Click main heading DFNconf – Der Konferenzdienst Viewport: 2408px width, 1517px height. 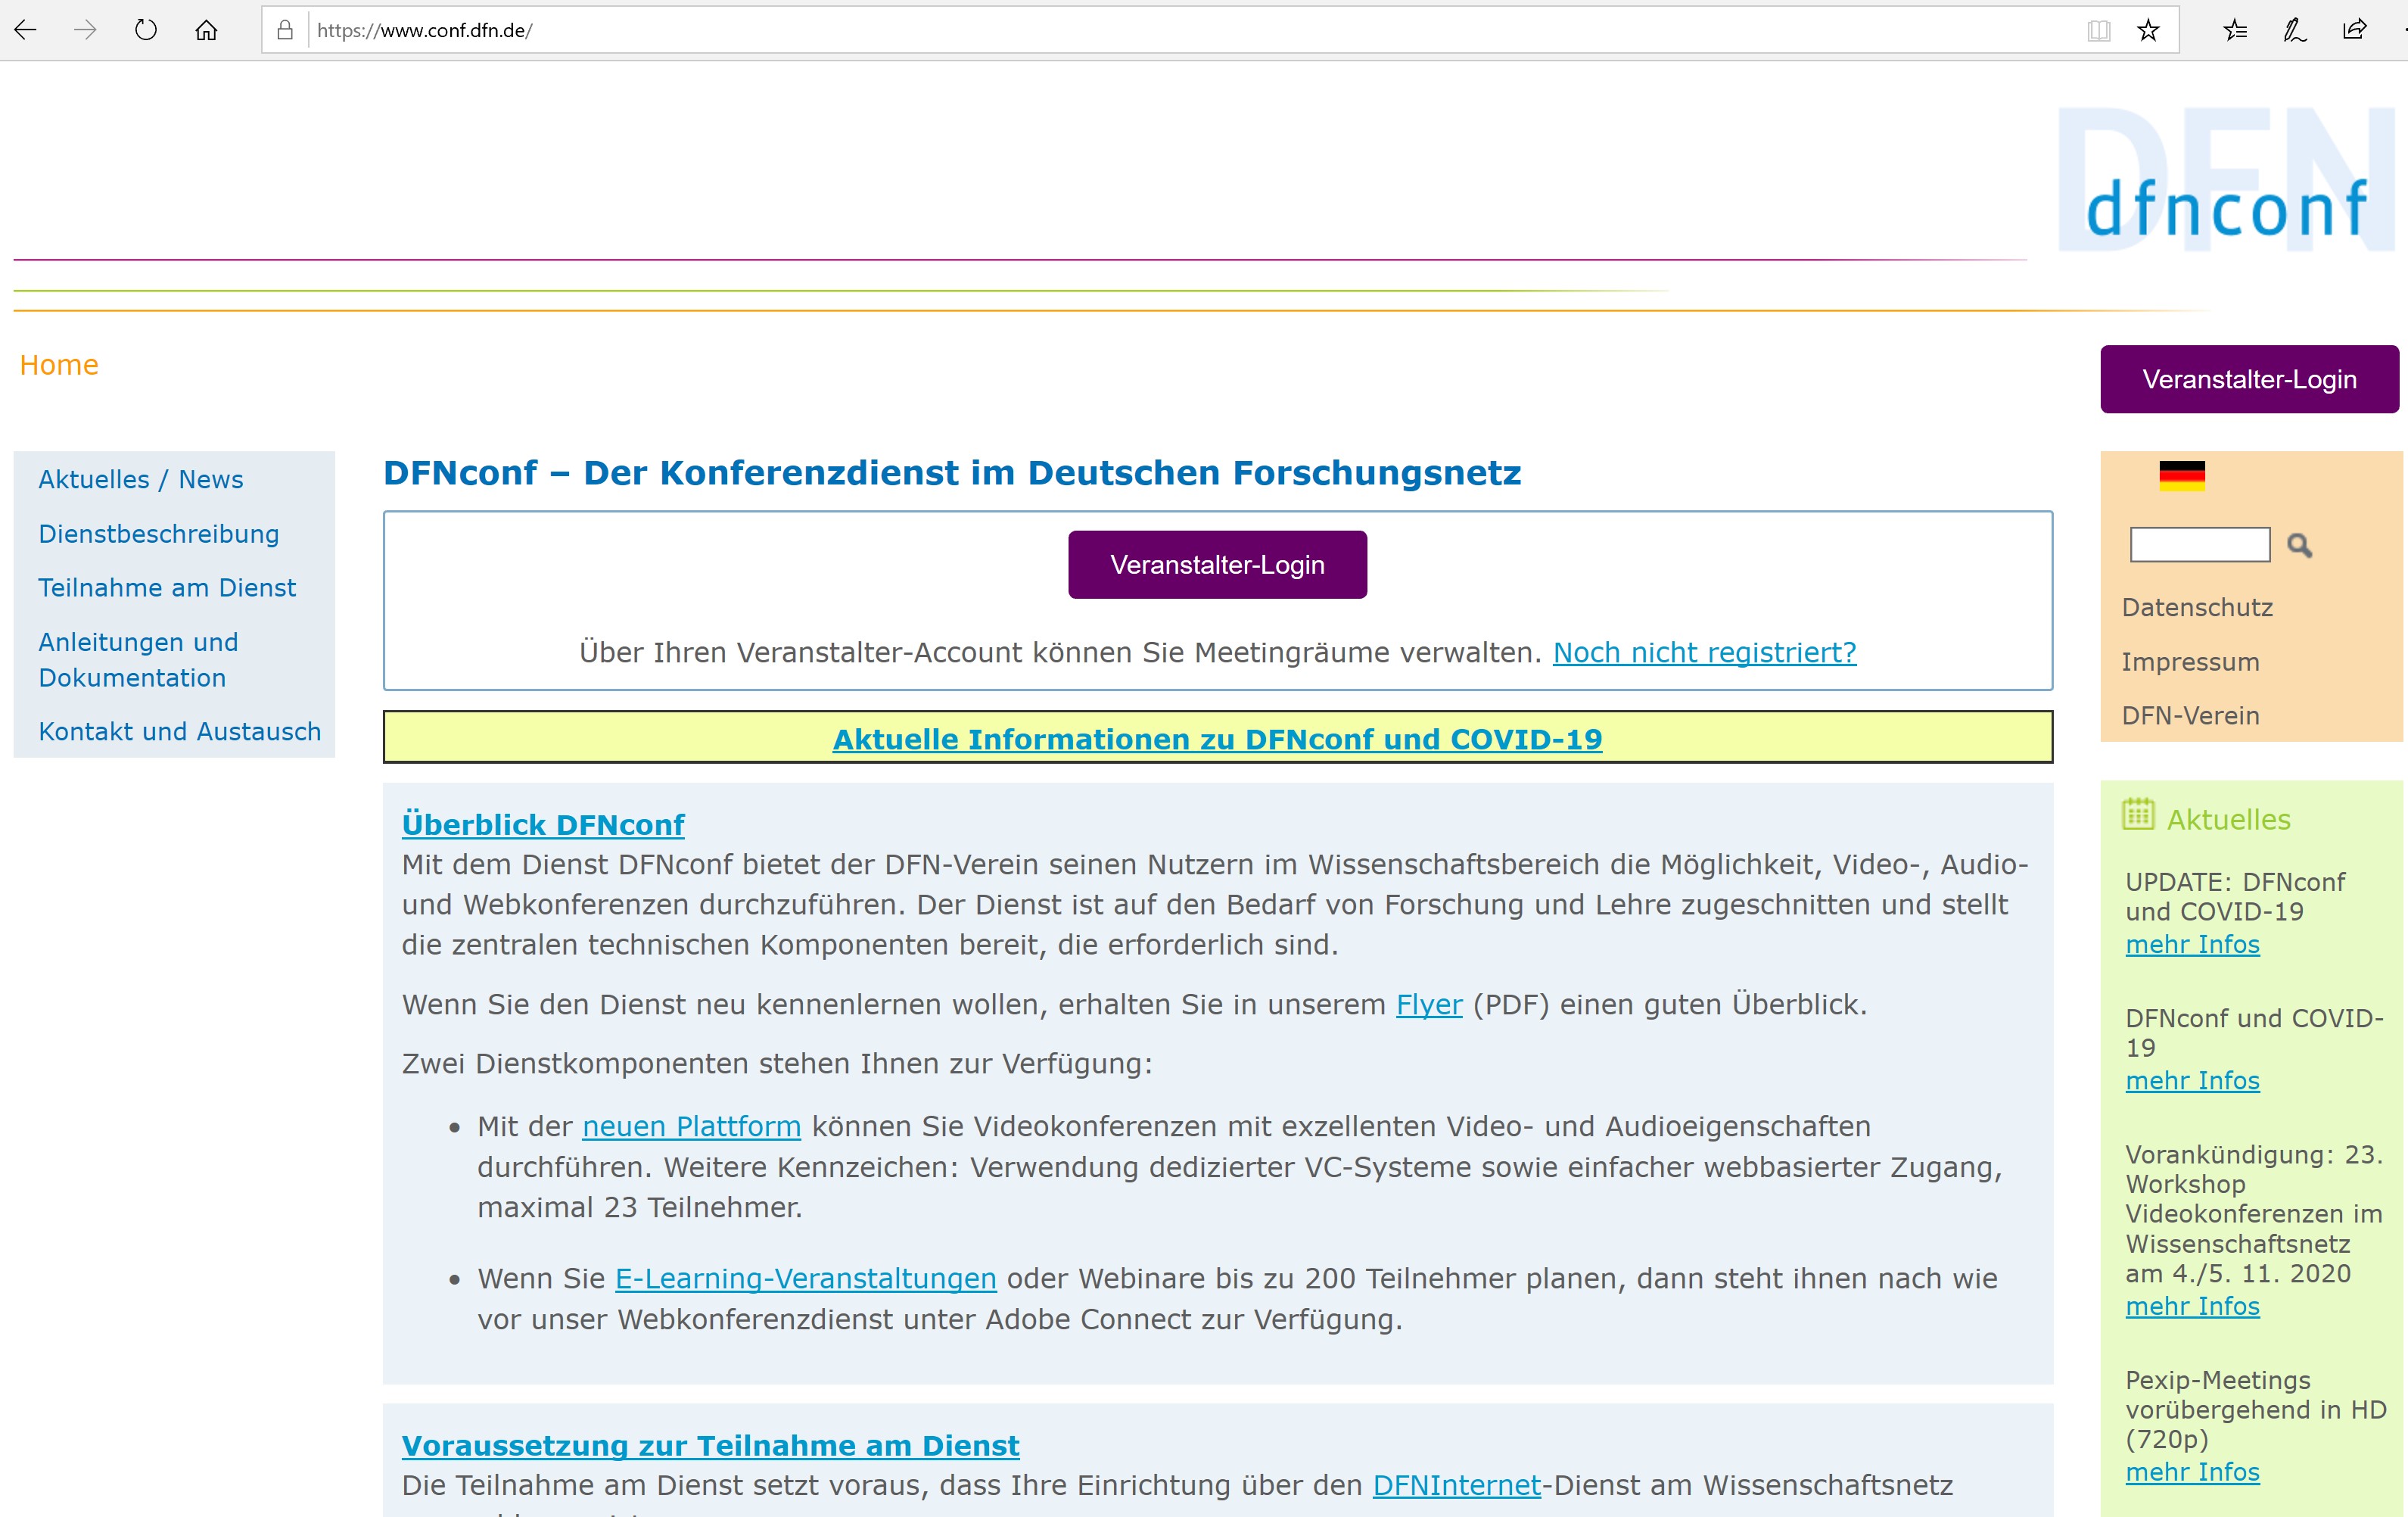(x=952, y=473)
